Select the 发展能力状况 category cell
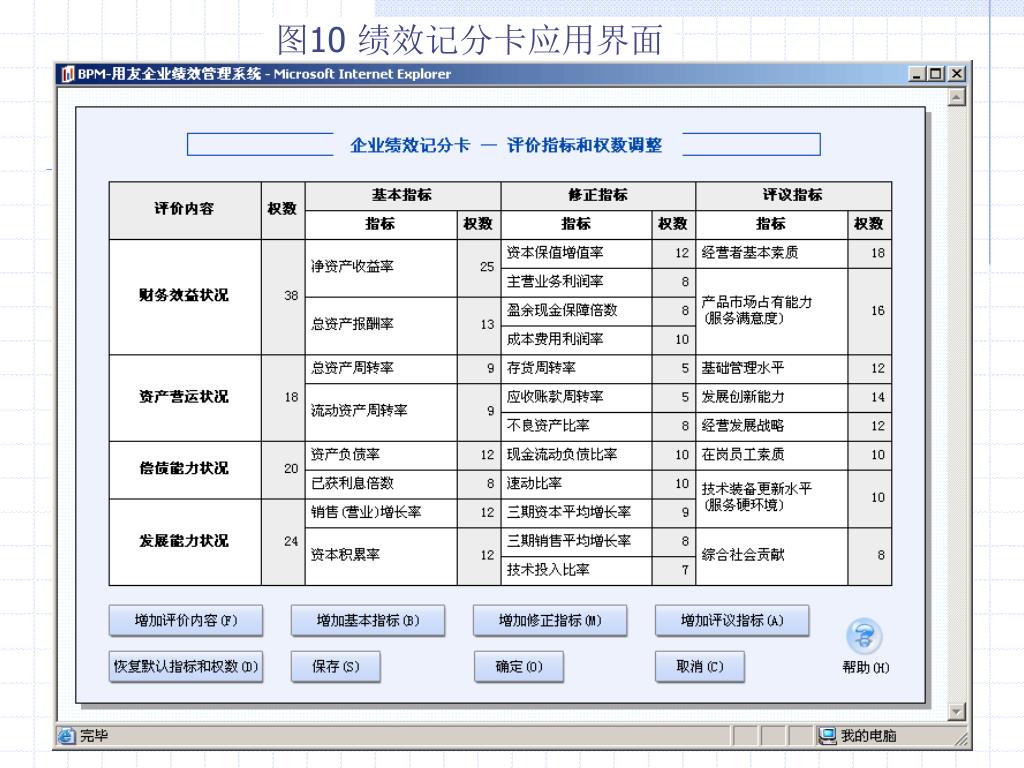Image resolution: width=1024 pixels, height=768 pixels. (x=185, y=541)
